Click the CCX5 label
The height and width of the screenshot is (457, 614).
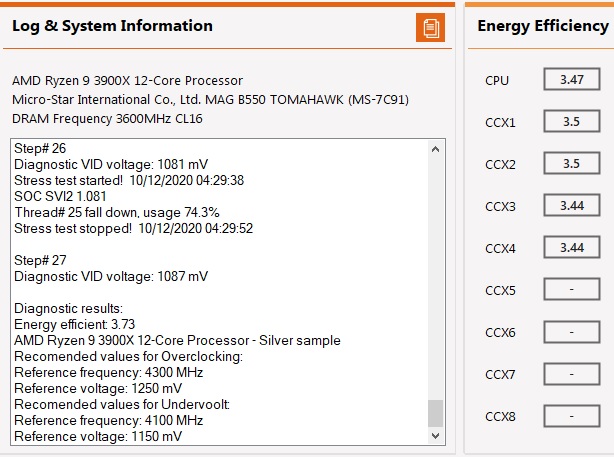point(500,291)
